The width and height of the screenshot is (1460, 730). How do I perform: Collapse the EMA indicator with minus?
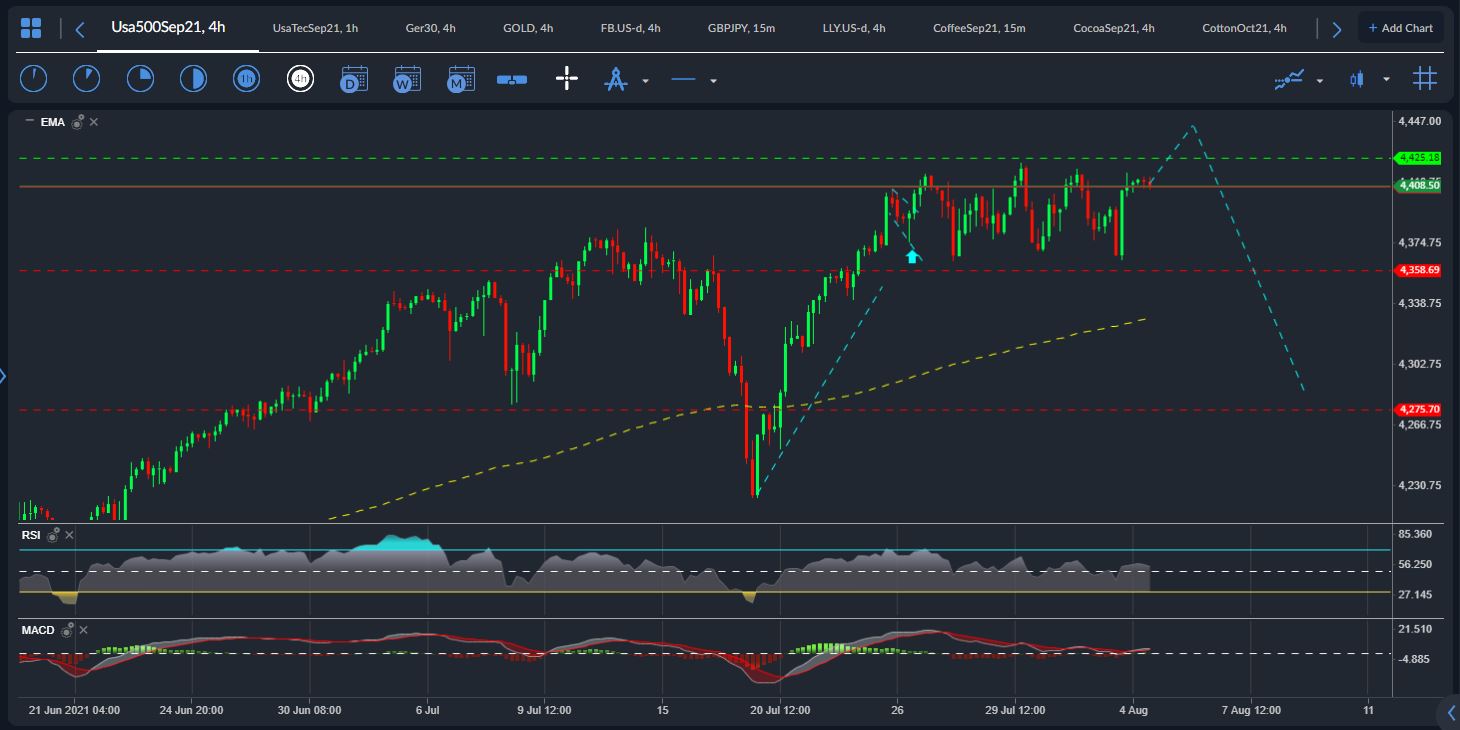(29, 121)
